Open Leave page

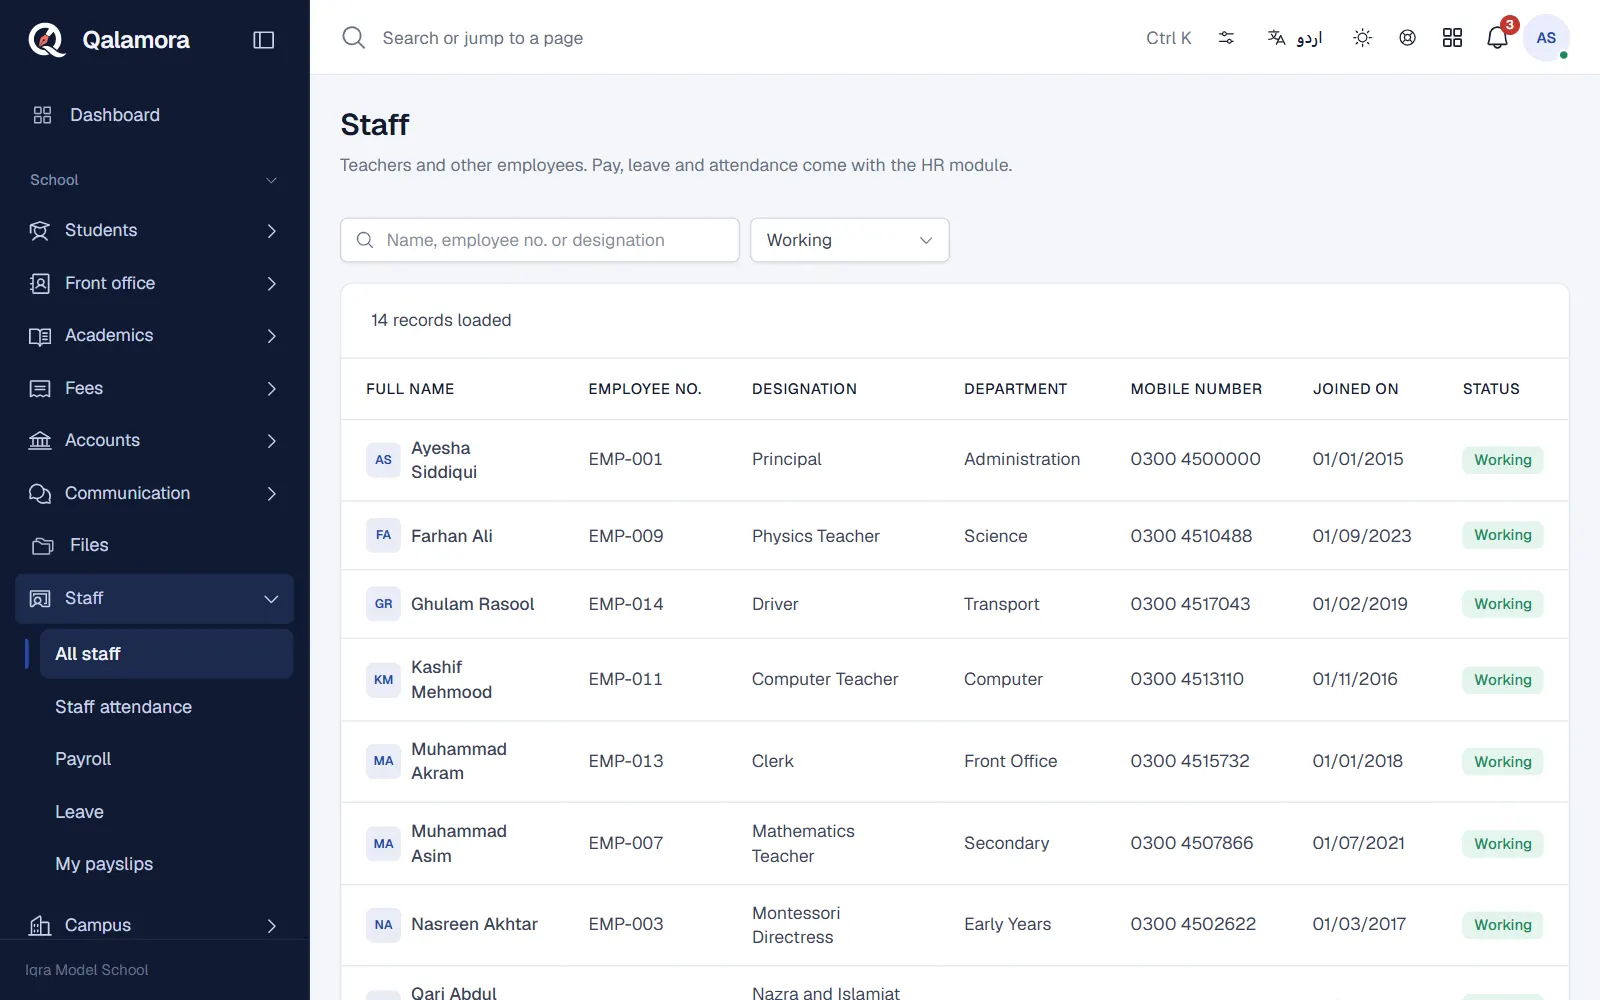pyautogui.click(x=166, y=812)
